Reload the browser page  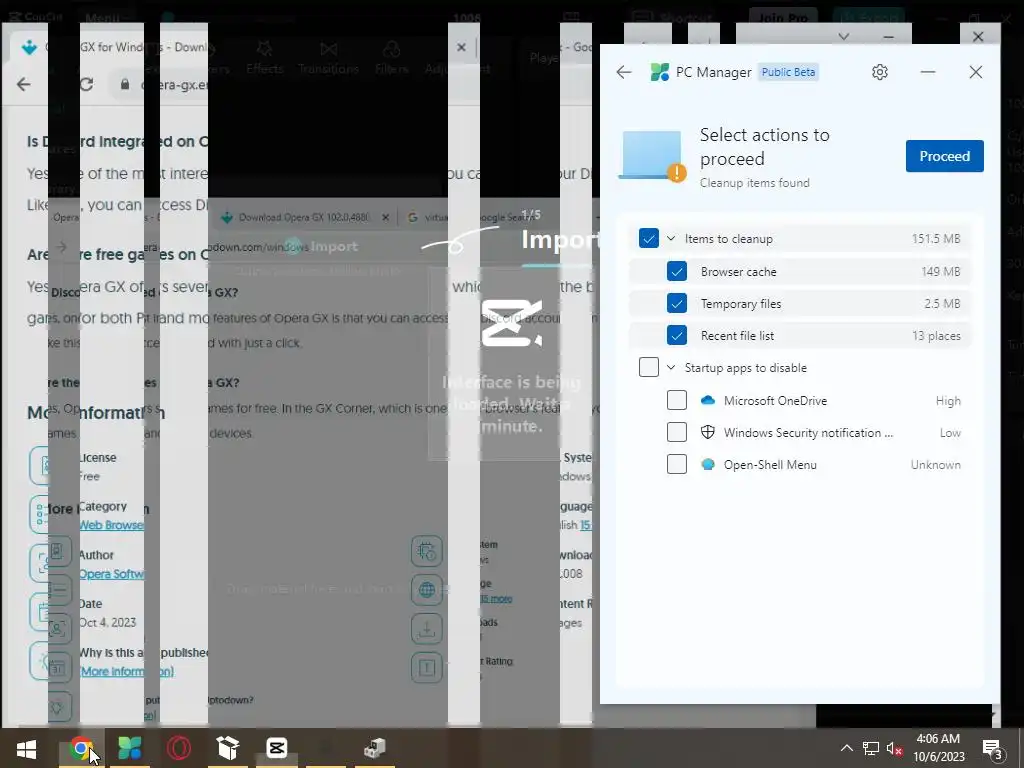pyautogui.click(x=86, y=84)
